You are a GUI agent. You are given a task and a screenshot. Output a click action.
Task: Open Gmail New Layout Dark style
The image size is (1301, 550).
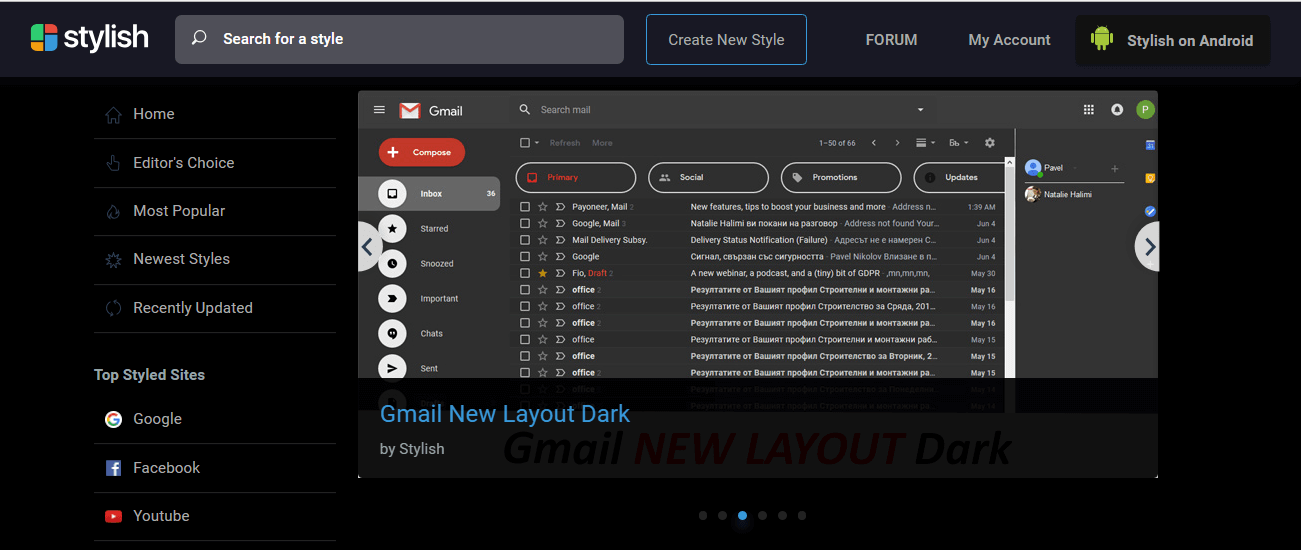(x=505, y=414)
